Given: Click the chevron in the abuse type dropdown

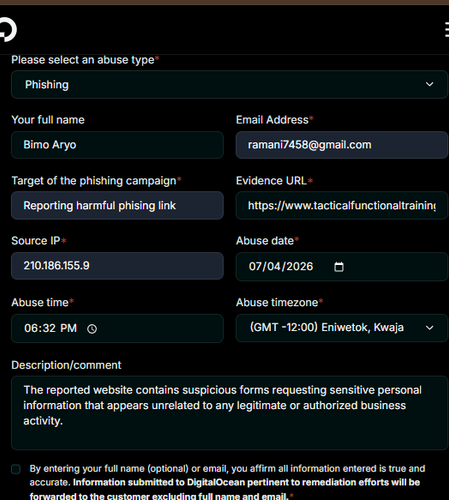Looking at the screenshot, I should [430, 84].
